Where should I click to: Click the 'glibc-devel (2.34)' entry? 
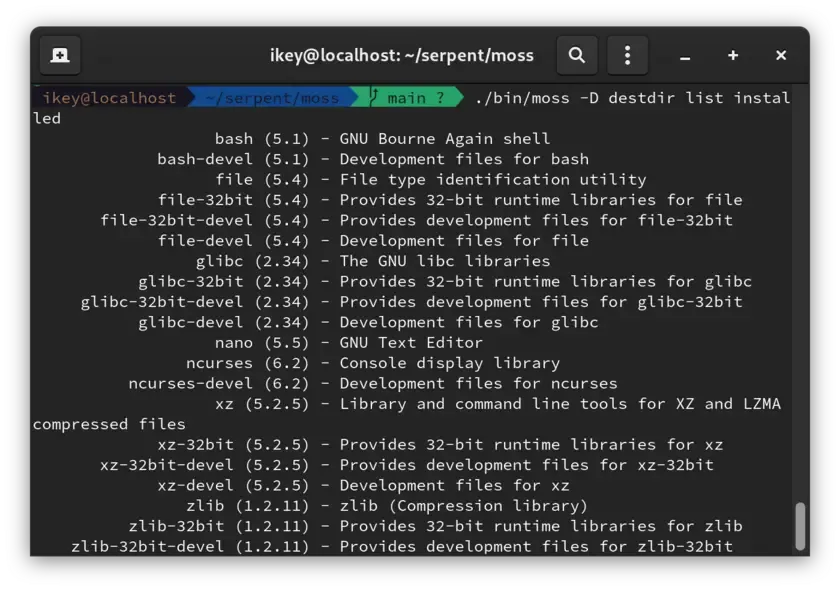click(223, 322)
